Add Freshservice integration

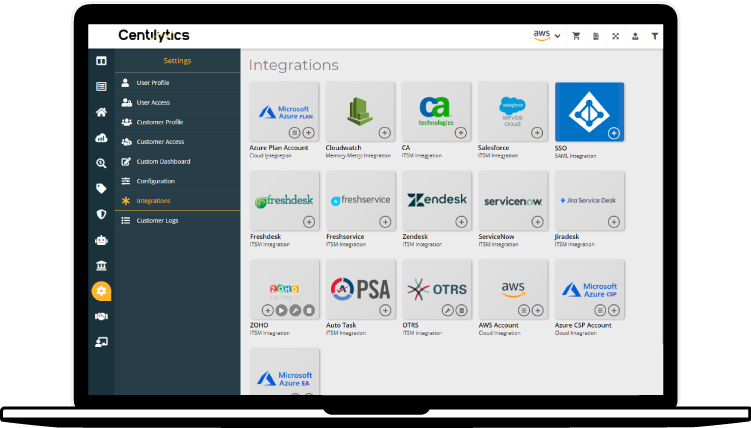(x=385, y=222)
